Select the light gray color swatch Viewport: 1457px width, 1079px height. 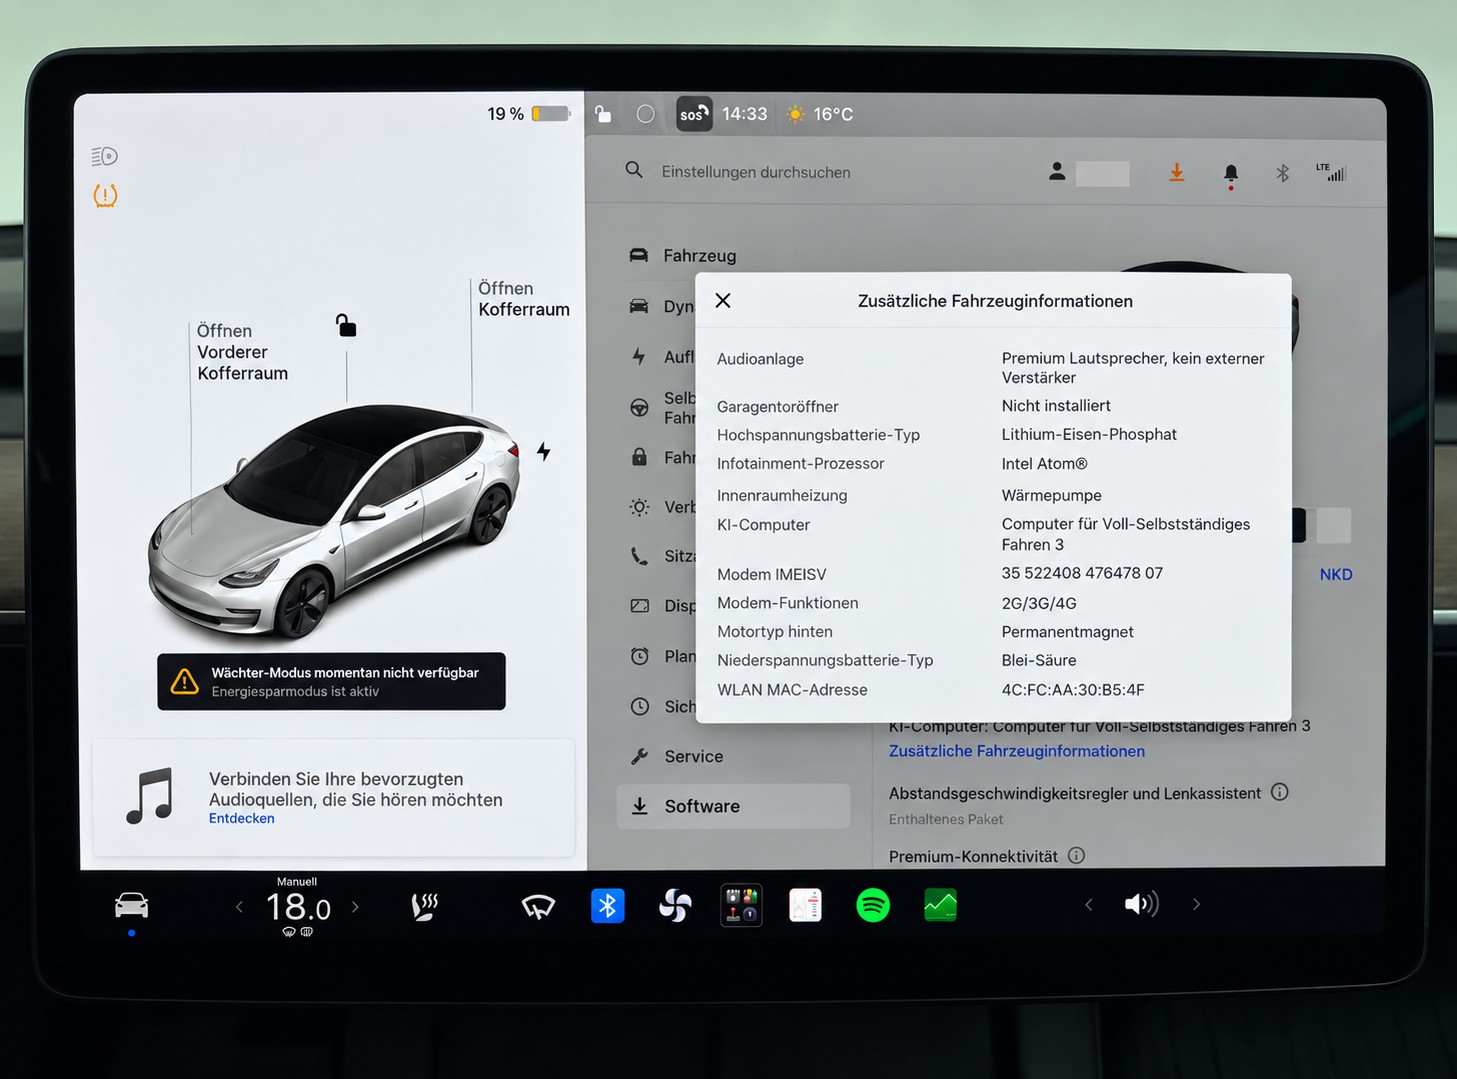coord(1333,525)
